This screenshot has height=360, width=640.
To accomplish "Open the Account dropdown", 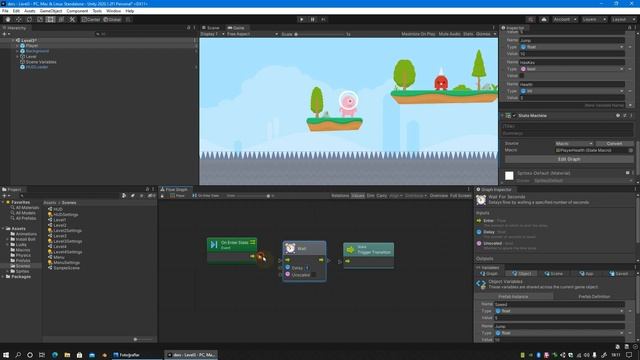I will [565, 19].
